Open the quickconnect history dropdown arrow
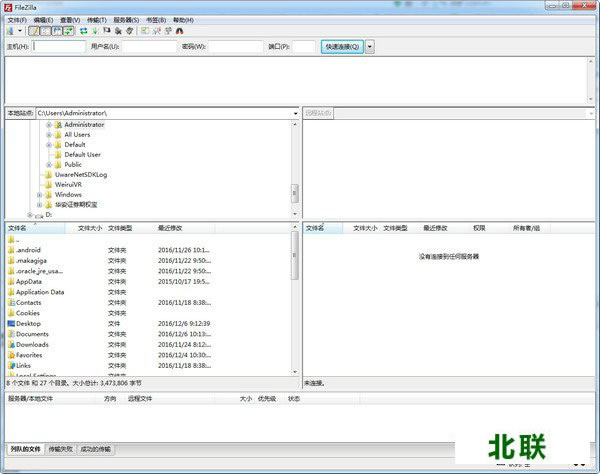 370,47
